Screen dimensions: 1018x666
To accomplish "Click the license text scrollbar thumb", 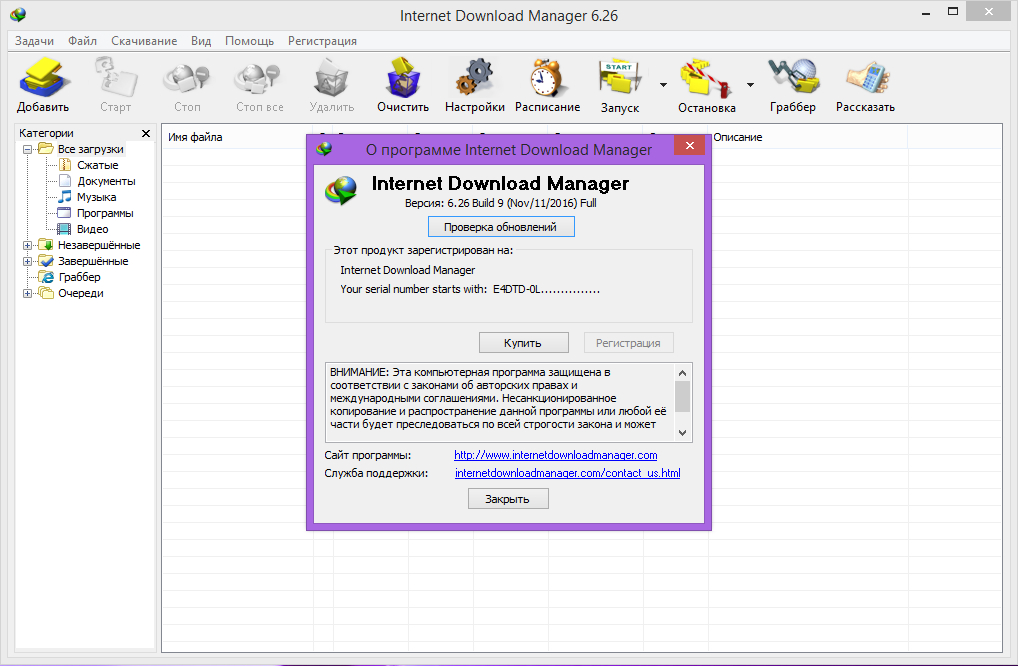I will 682,397.
